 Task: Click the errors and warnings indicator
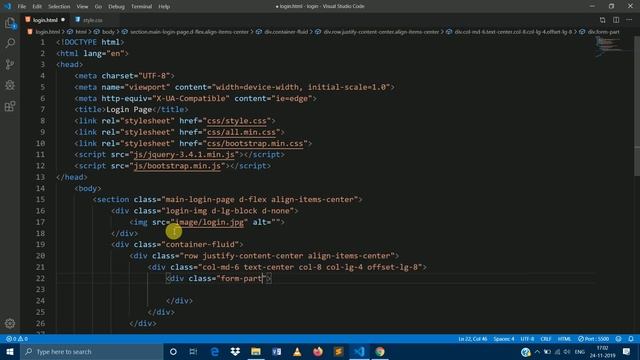pos(17,339)
